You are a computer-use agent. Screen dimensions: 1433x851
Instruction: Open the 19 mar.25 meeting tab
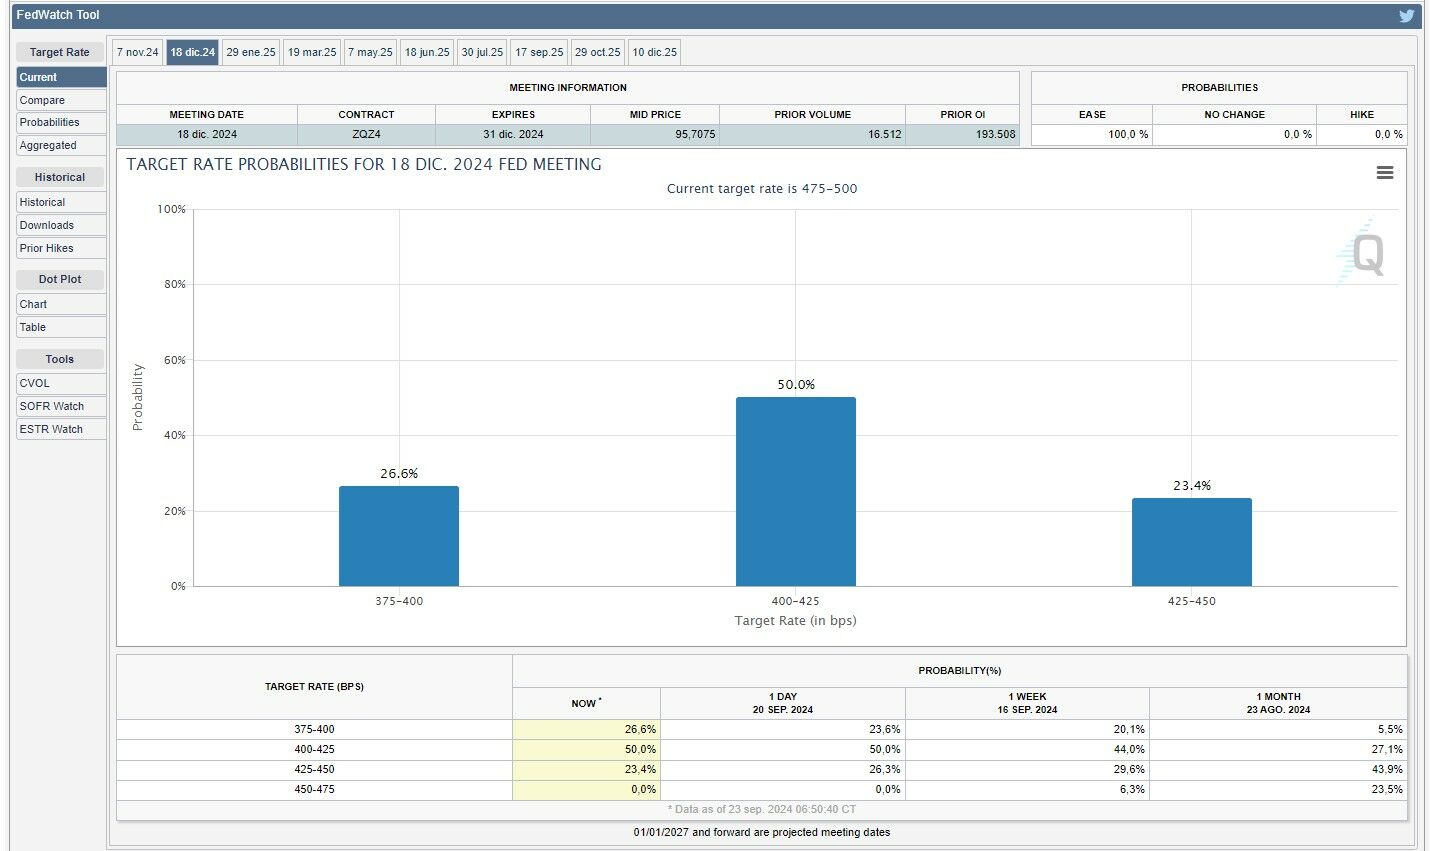[312, 52]
